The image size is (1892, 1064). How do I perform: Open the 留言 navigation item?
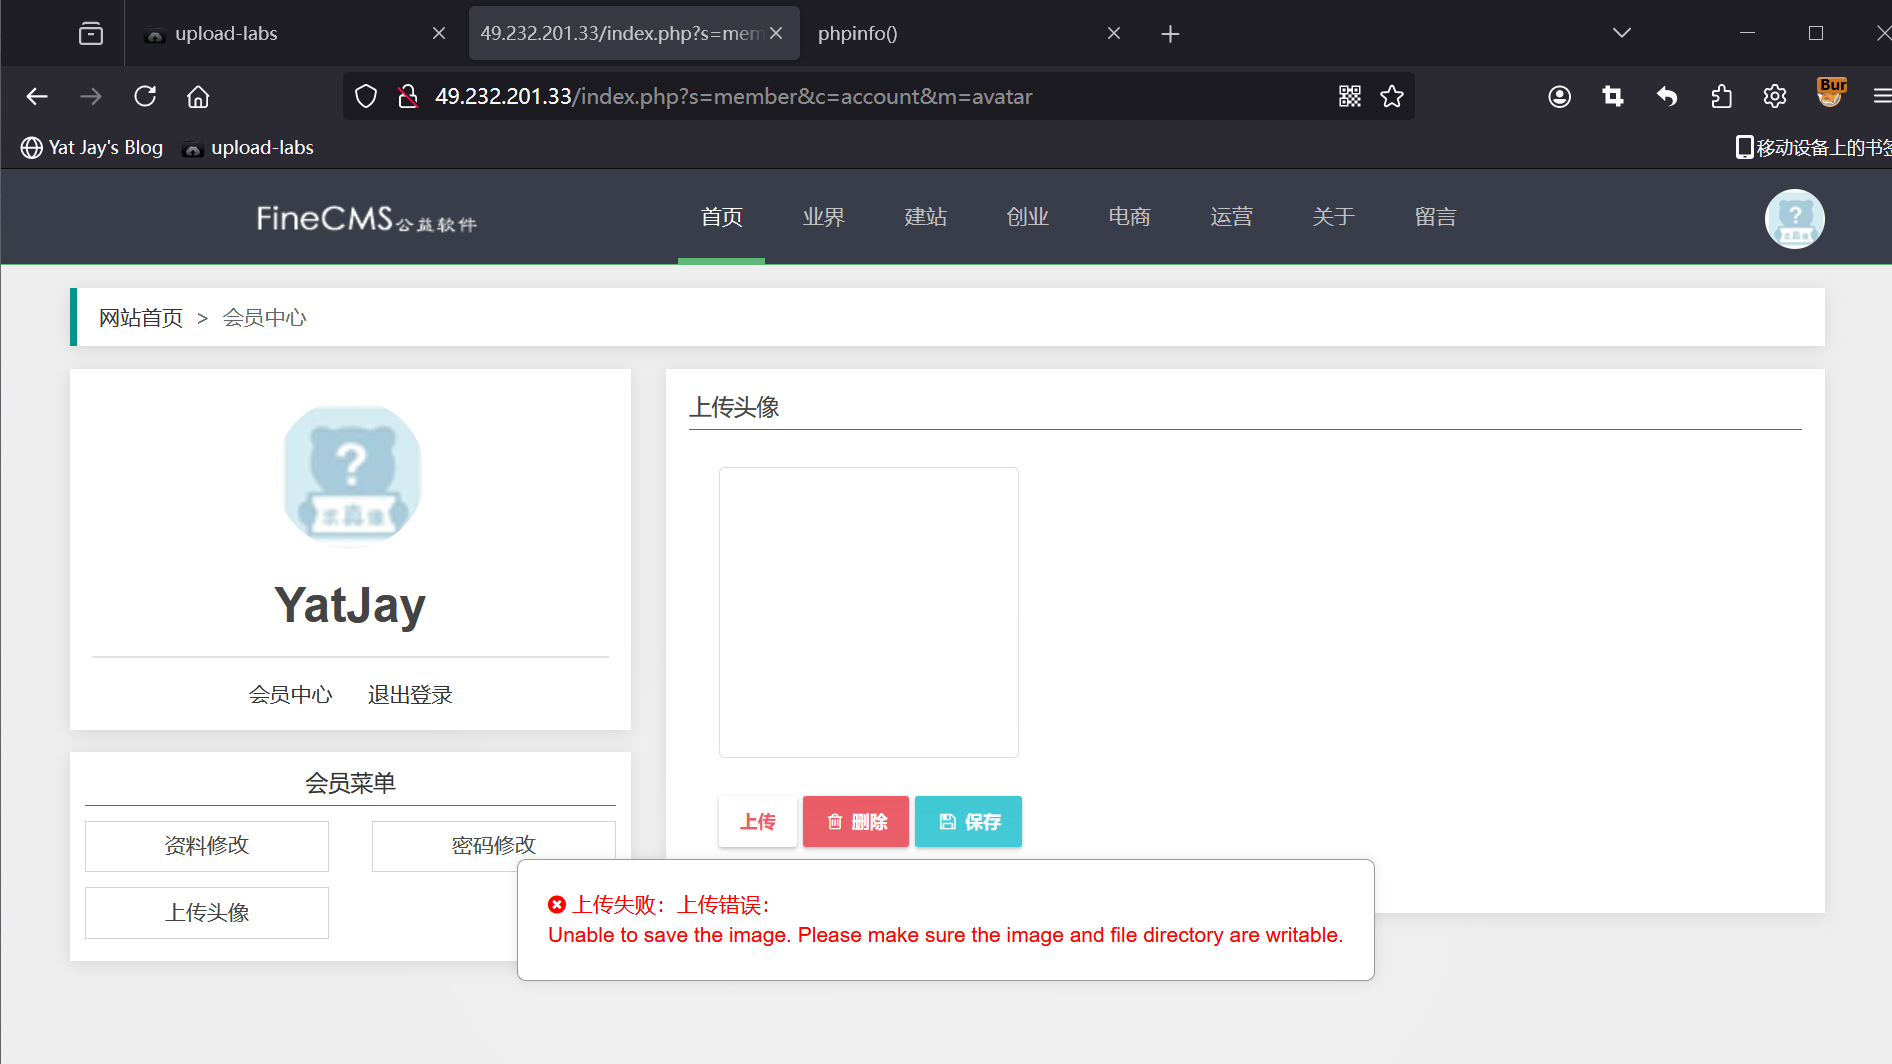click(1435, 216)
